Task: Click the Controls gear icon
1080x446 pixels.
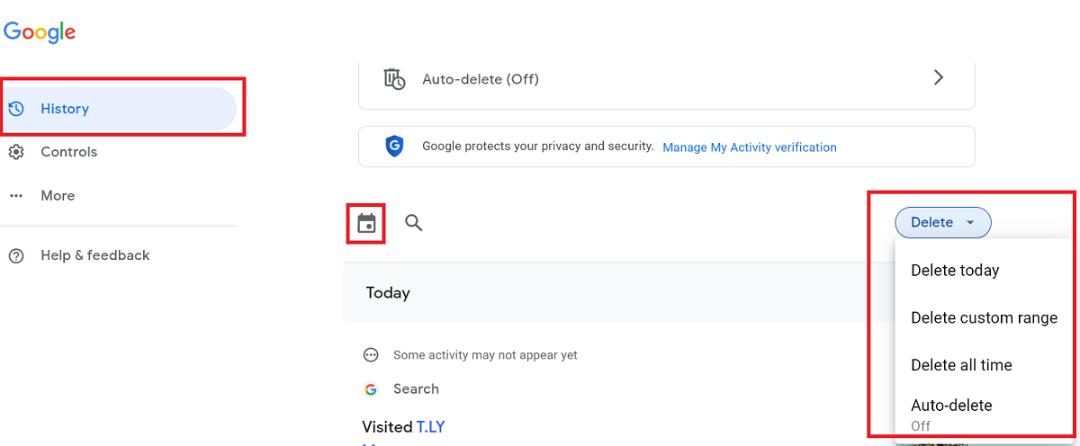Action: [x=16, y=152]
